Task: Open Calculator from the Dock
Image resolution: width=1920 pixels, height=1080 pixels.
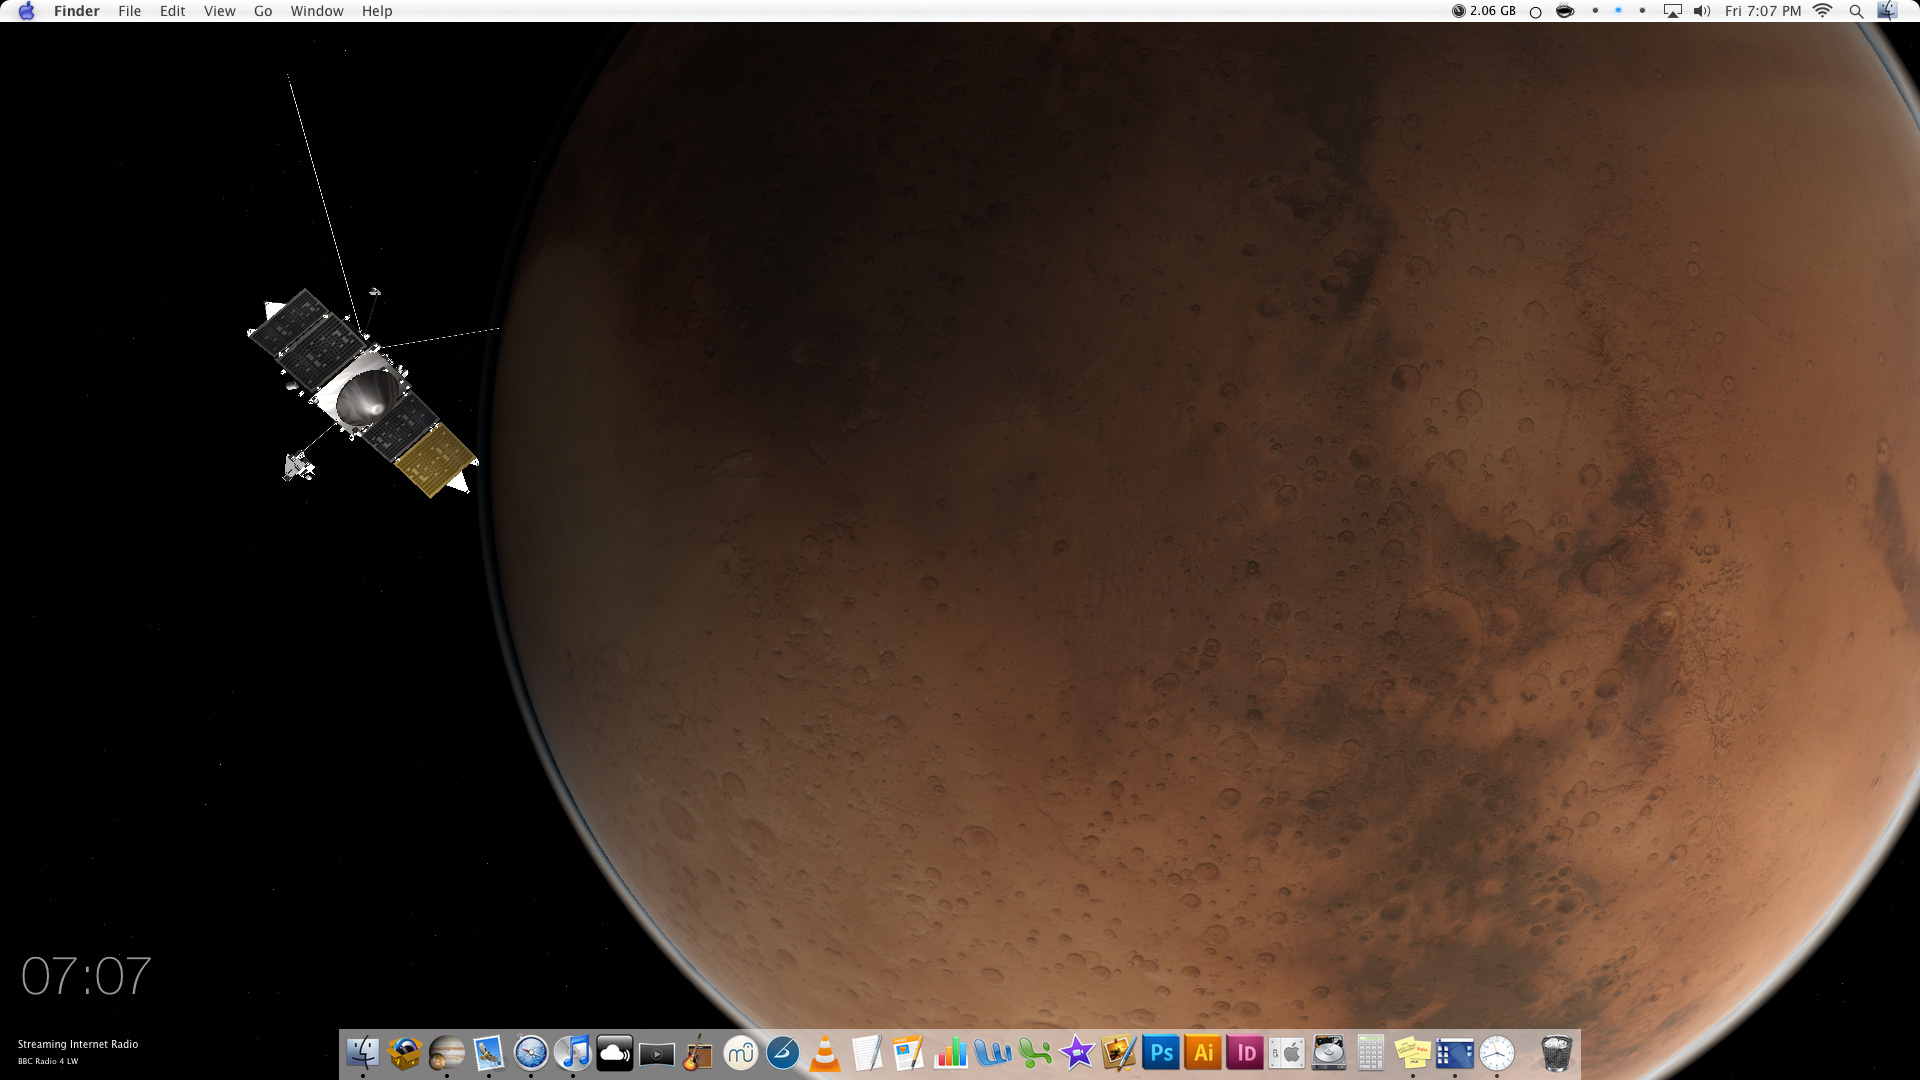Action: click(x=1371, y=1053)
